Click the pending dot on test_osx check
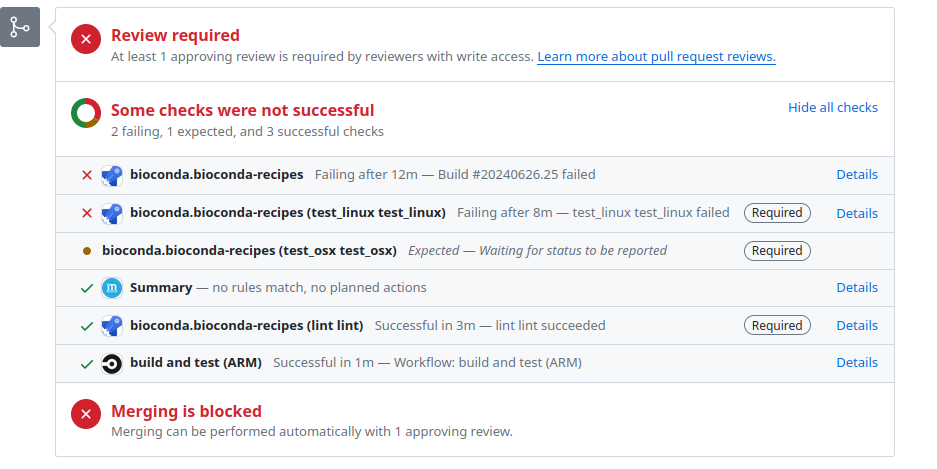The height and width of the screenshot is (469, 937). tap(87, 251)
